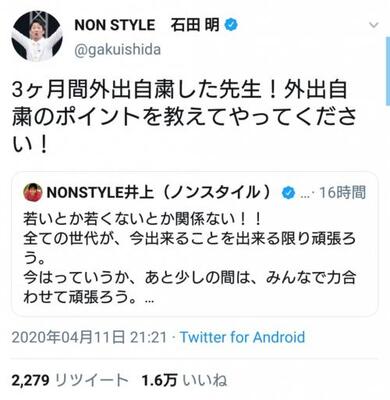Open the tweet options chevron menu

tap(374, 25)
